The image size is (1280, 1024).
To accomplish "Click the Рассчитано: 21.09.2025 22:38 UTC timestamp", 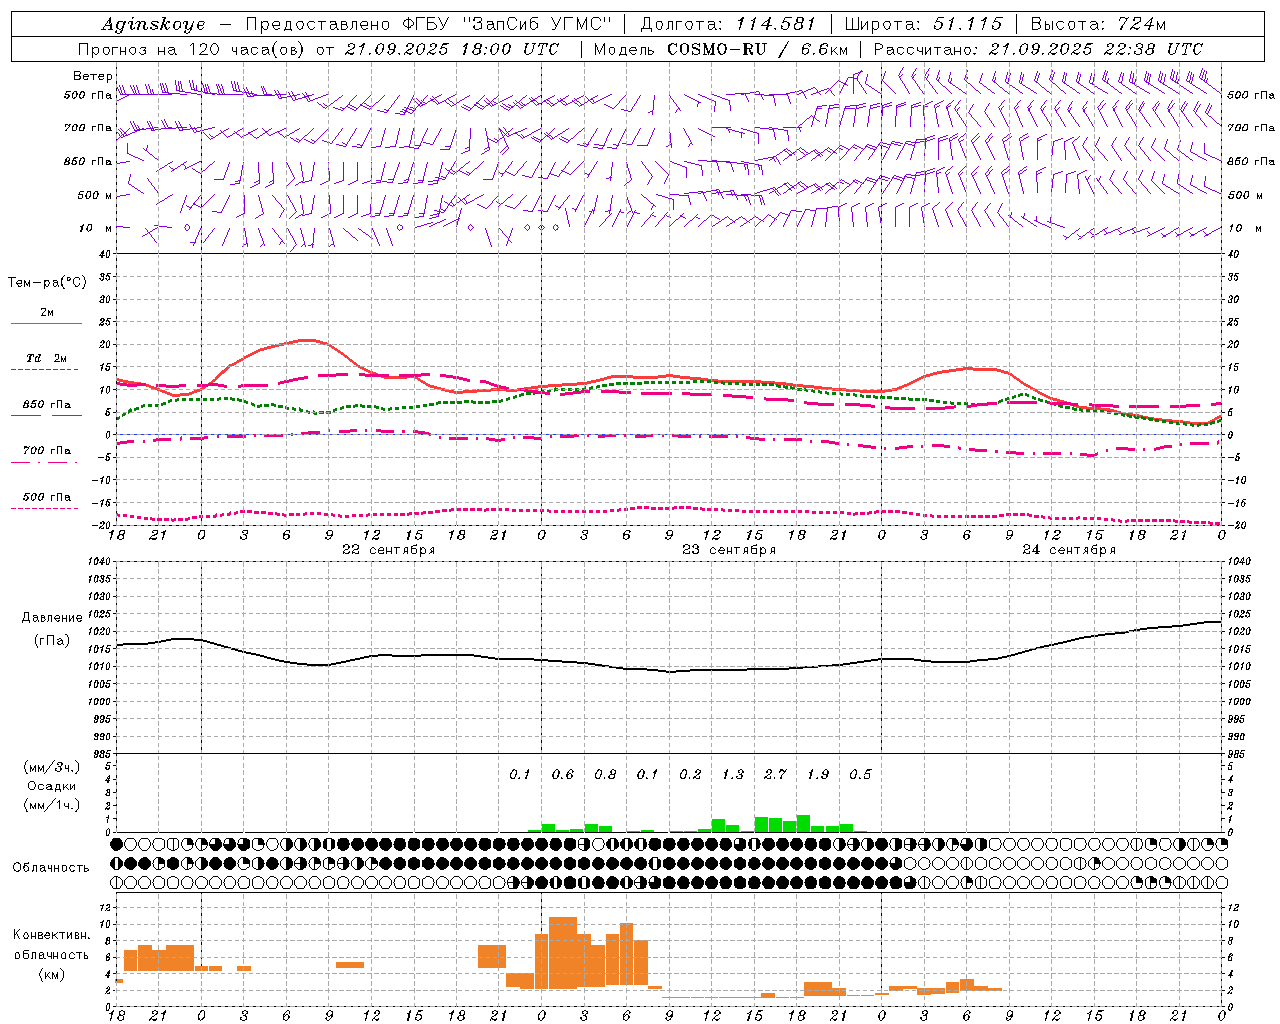I will (1038, 49).
